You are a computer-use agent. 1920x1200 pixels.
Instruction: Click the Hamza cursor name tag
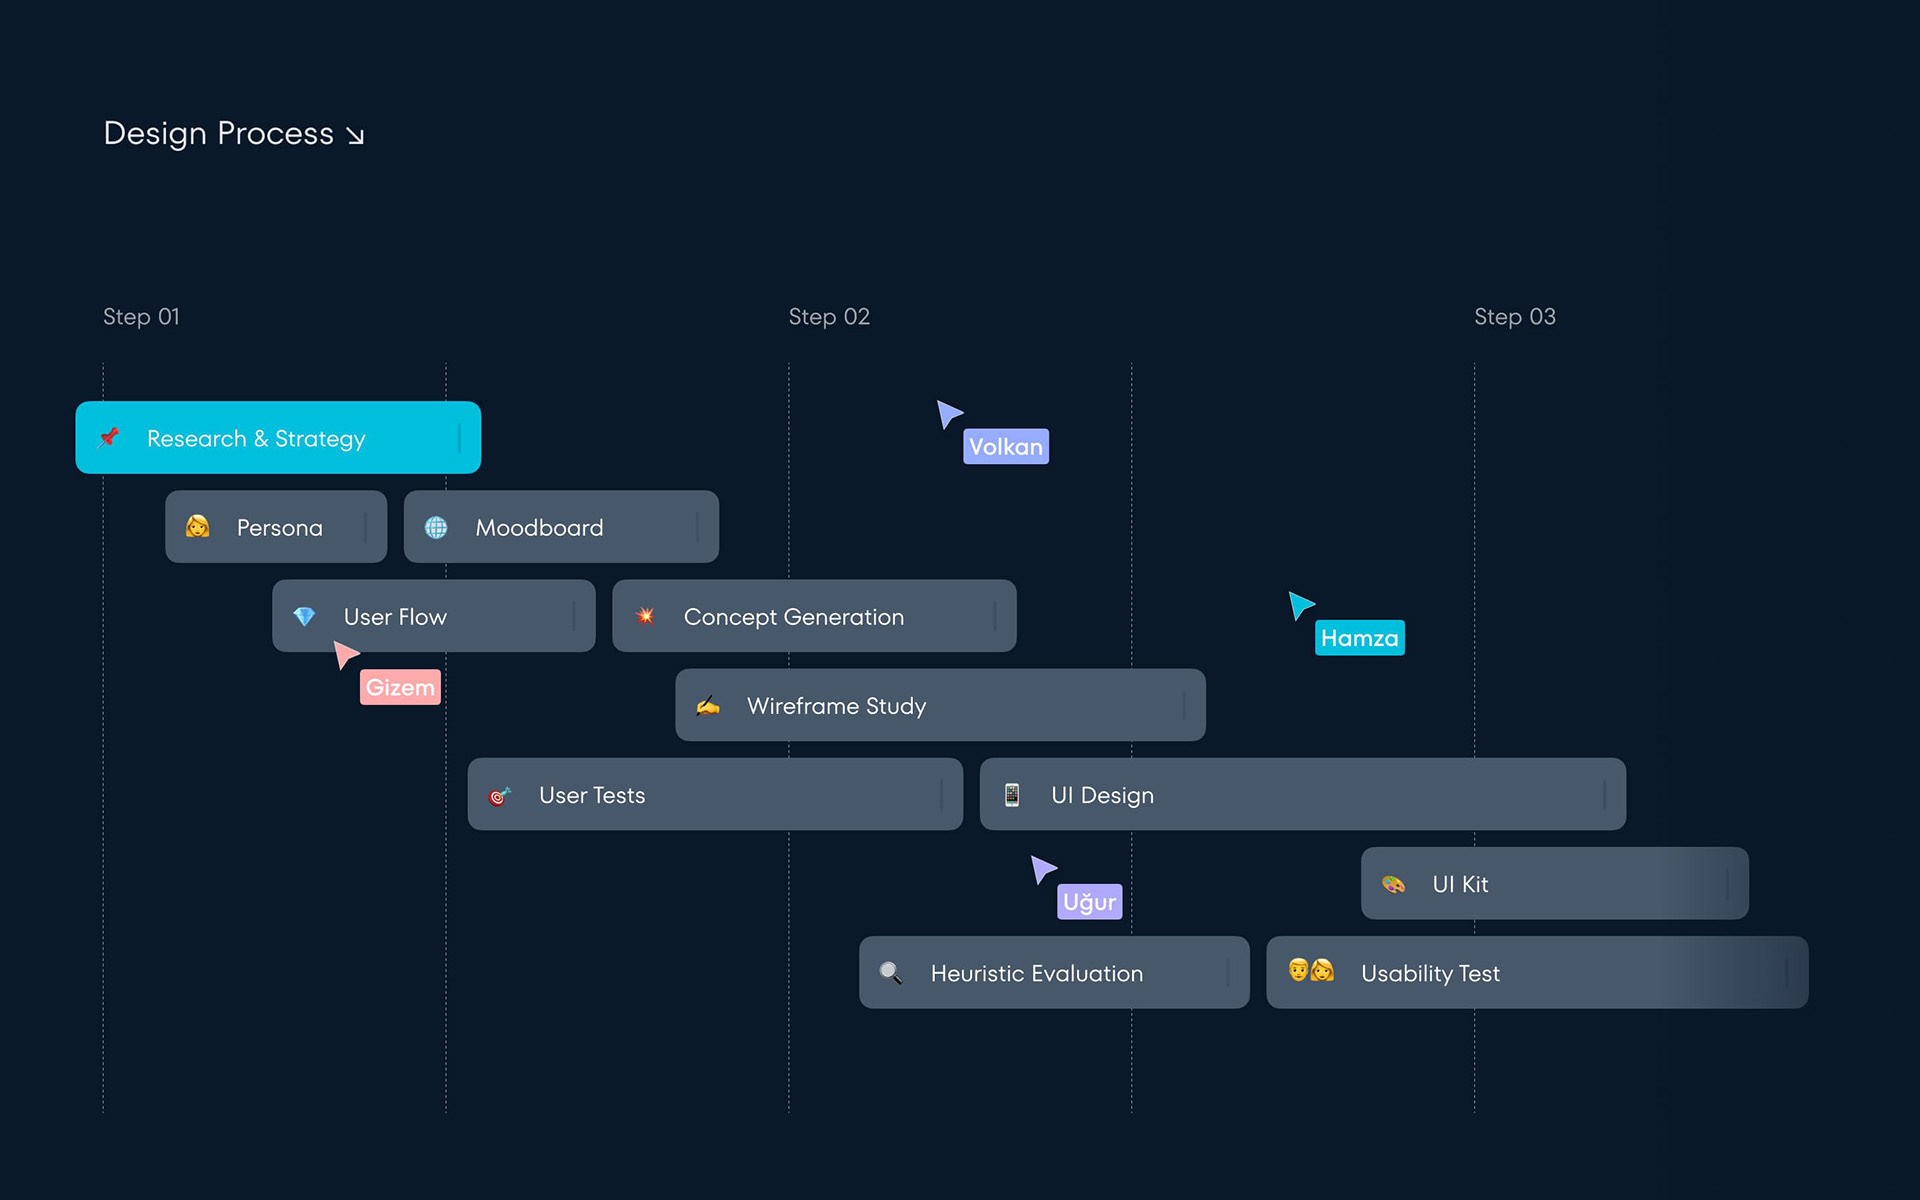[1359, 638]
